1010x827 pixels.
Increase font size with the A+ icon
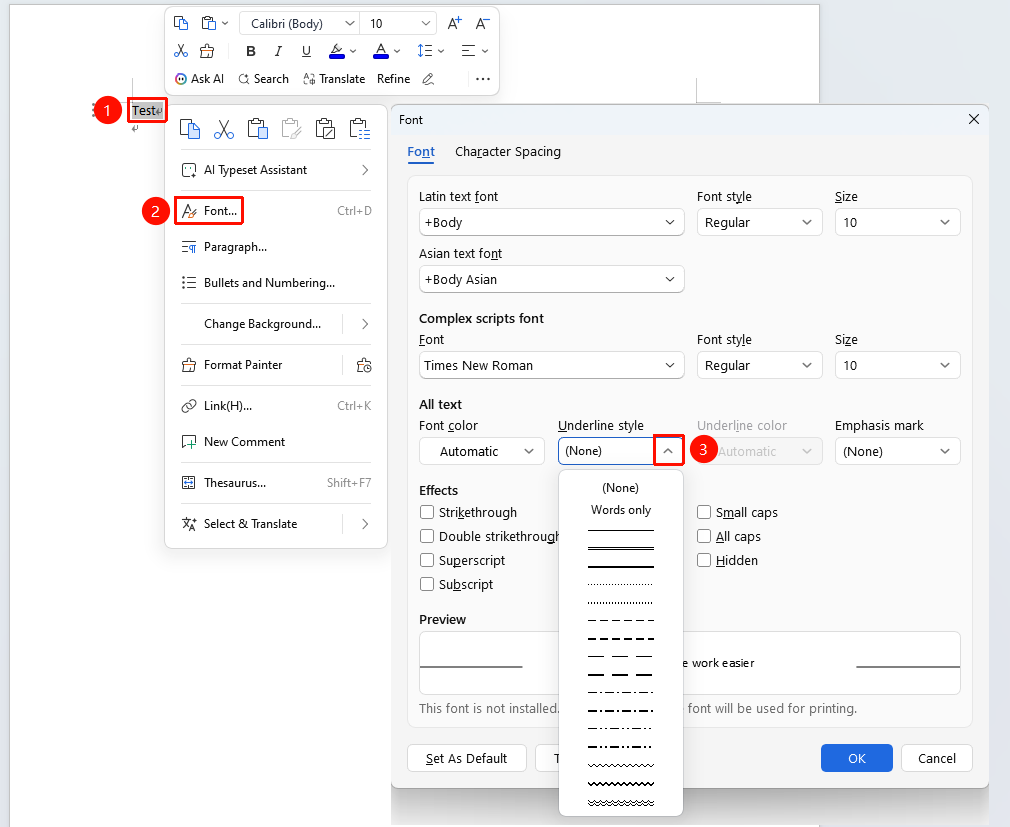454,23
